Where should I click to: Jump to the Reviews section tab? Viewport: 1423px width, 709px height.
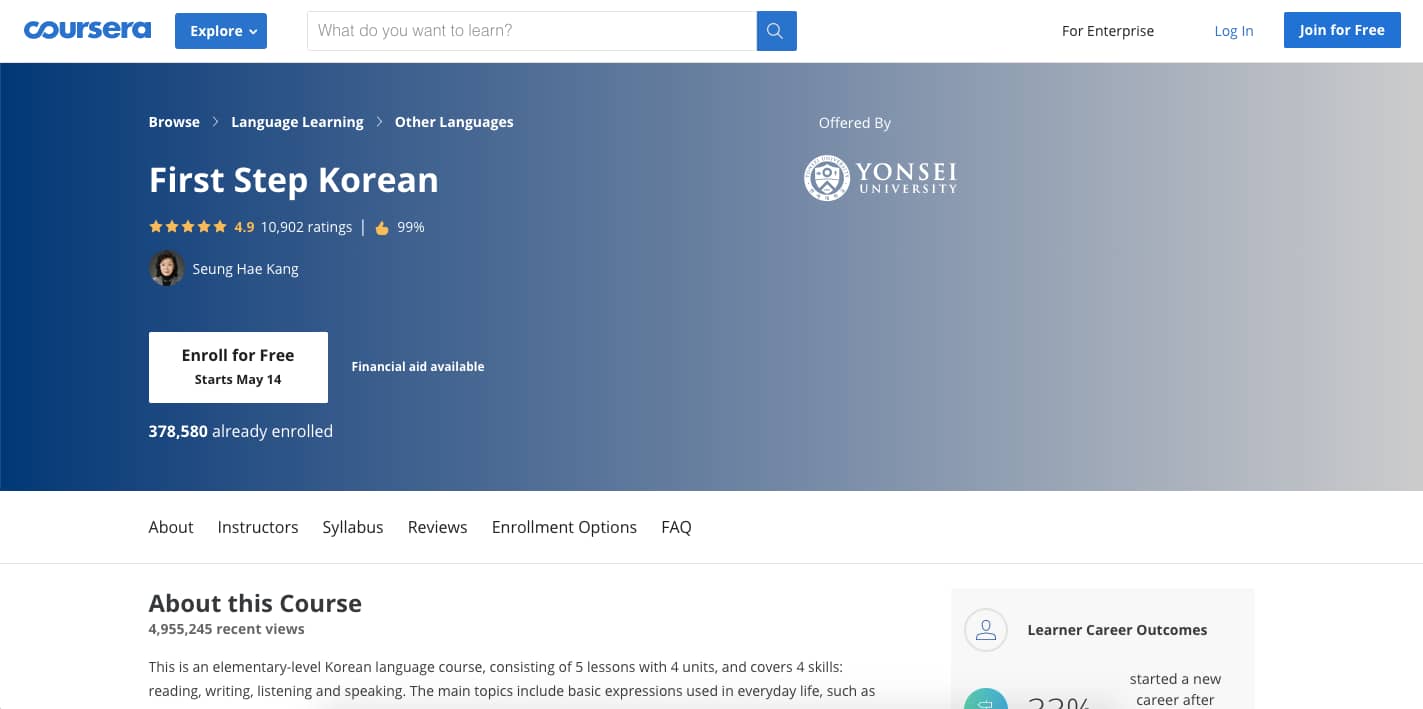coord(437,527)
